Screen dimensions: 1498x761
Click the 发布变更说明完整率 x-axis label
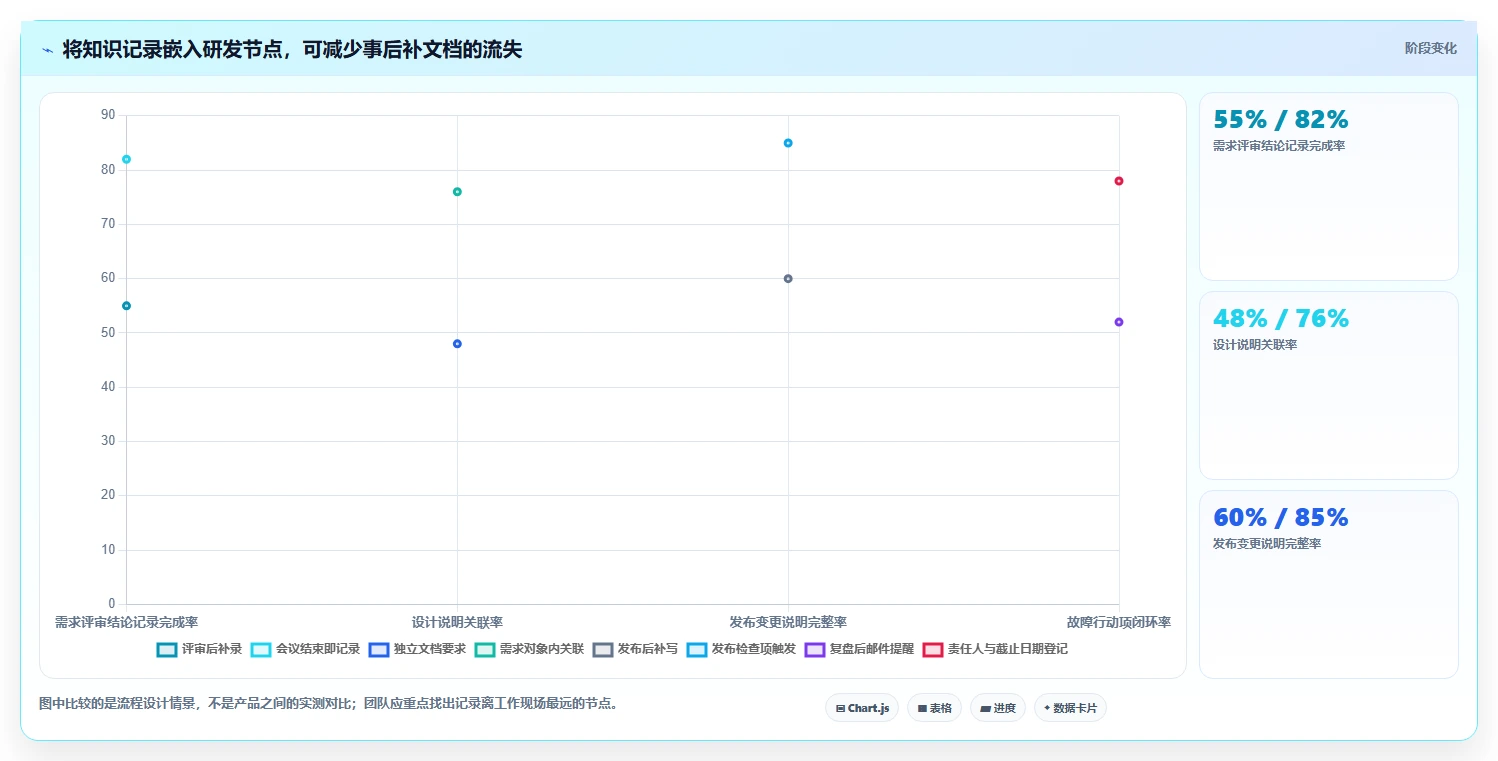[788, 622]
